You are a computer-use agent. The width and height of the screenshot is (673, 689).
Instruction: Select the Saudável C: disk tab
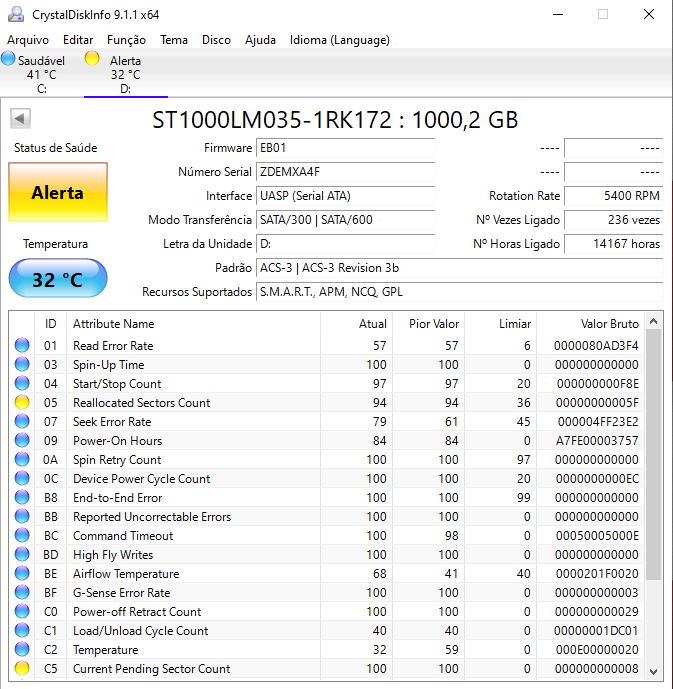pyautogui.click(x=41, y=74)
